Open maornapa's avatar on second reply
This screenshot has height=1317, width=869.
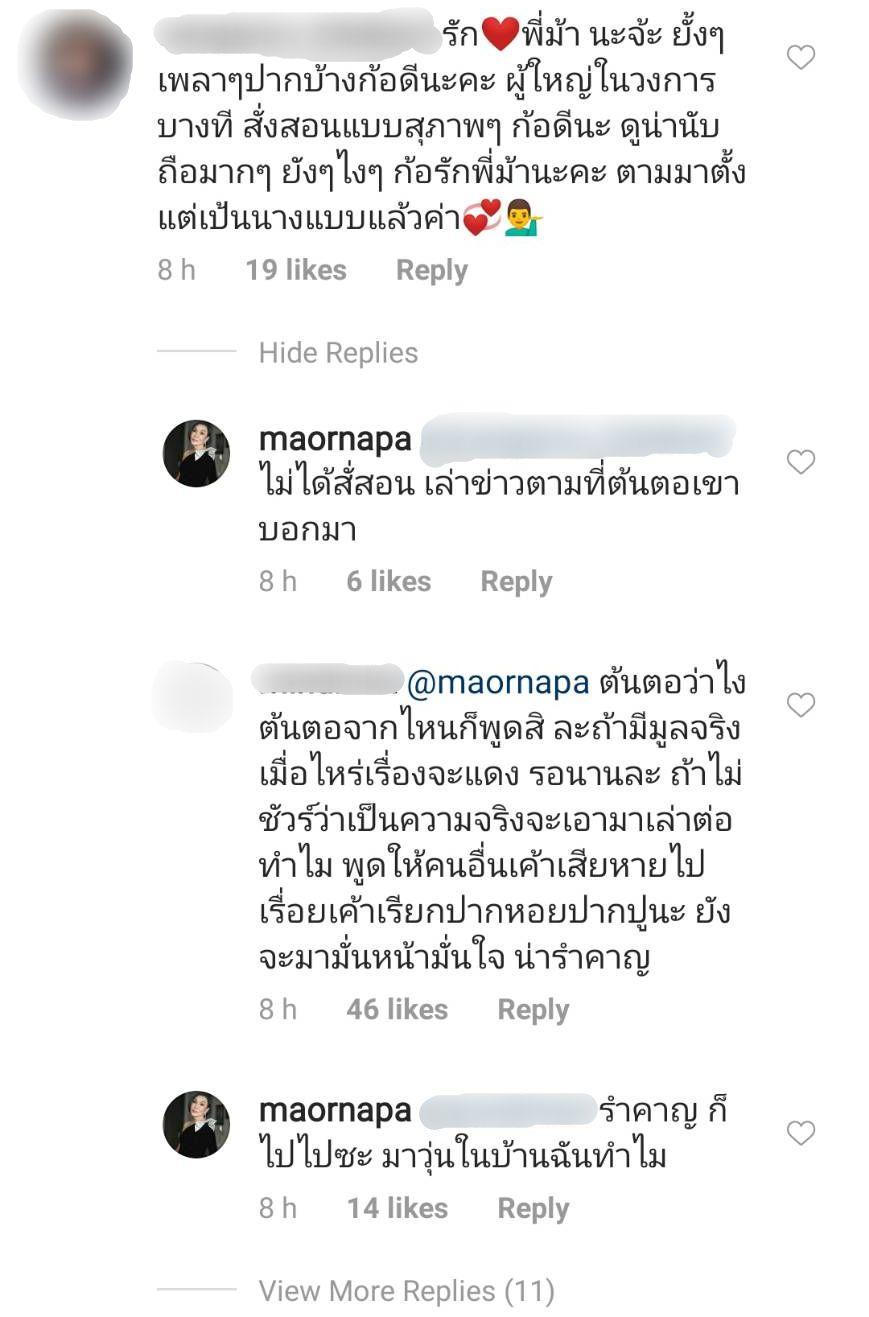[x=196, y=1124]
